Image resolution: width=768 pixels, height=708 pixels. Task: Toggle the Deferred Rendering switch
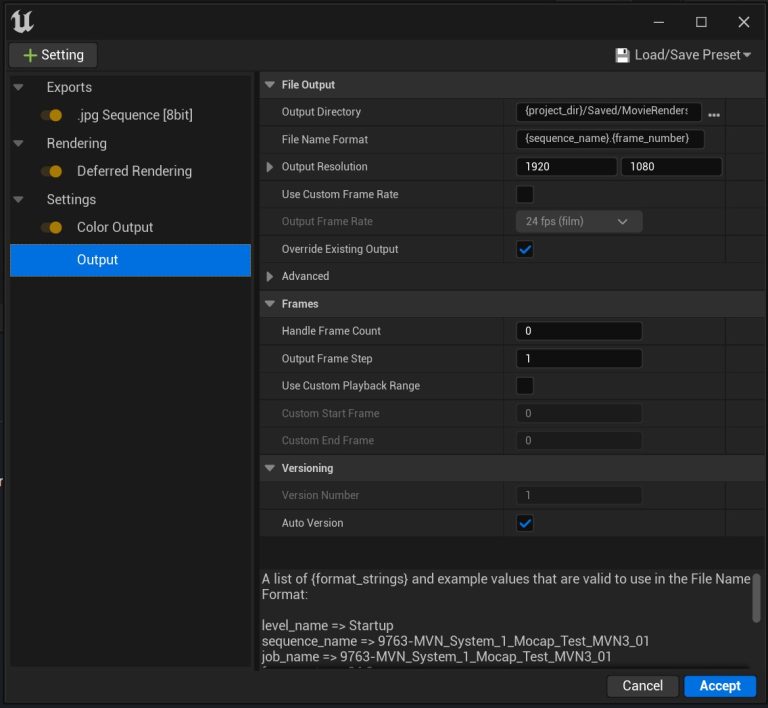click(x=52, y=171)
